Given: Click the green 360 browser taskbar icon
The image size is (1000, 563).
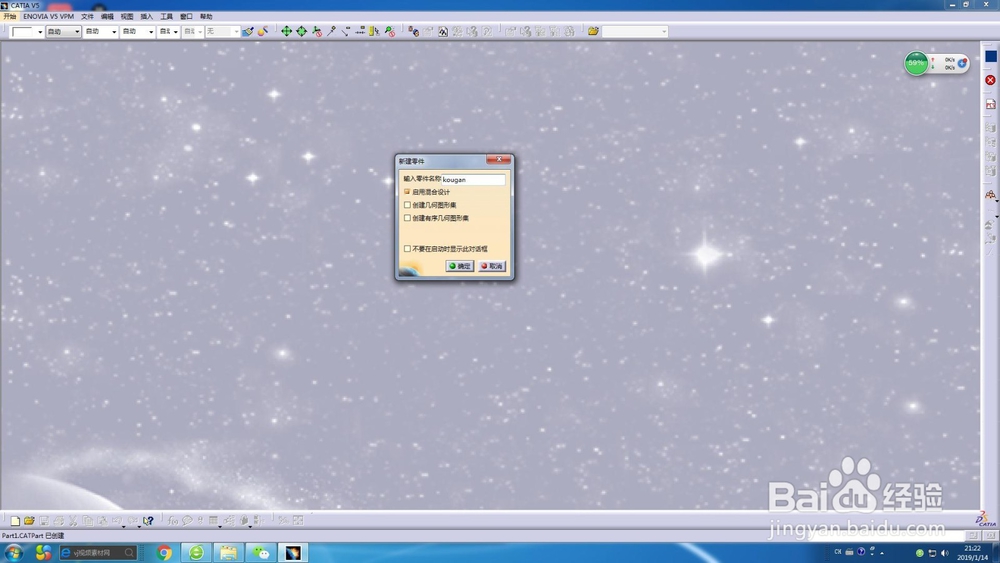Looking at the screenshot, I should point(196,552).
